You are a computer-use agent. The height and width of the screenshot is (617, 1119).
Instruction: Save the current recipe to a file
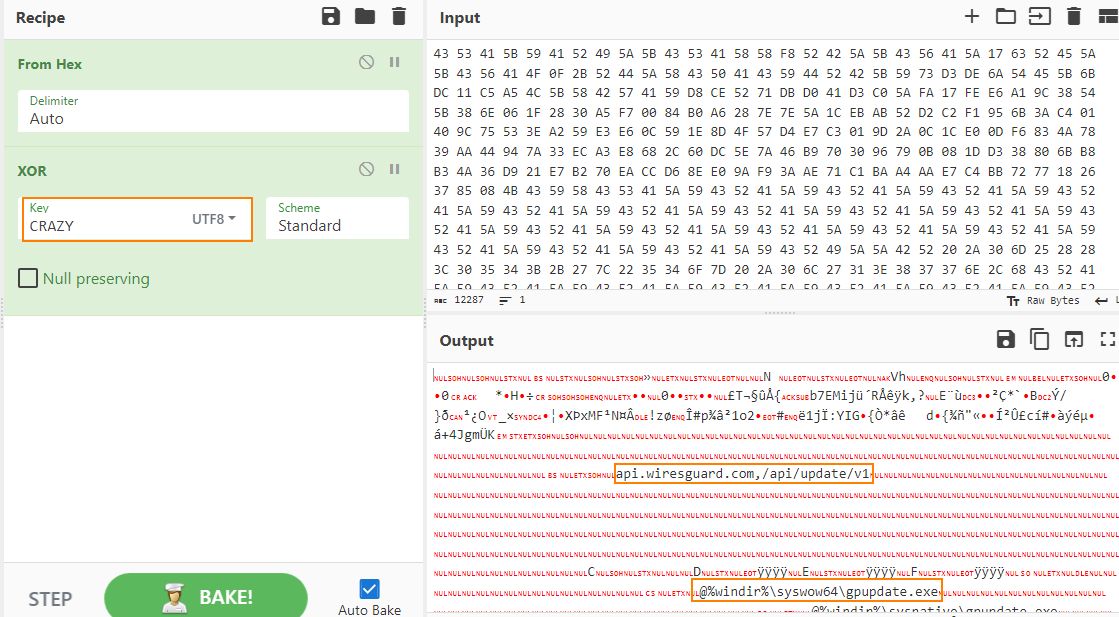coord(331,17)
